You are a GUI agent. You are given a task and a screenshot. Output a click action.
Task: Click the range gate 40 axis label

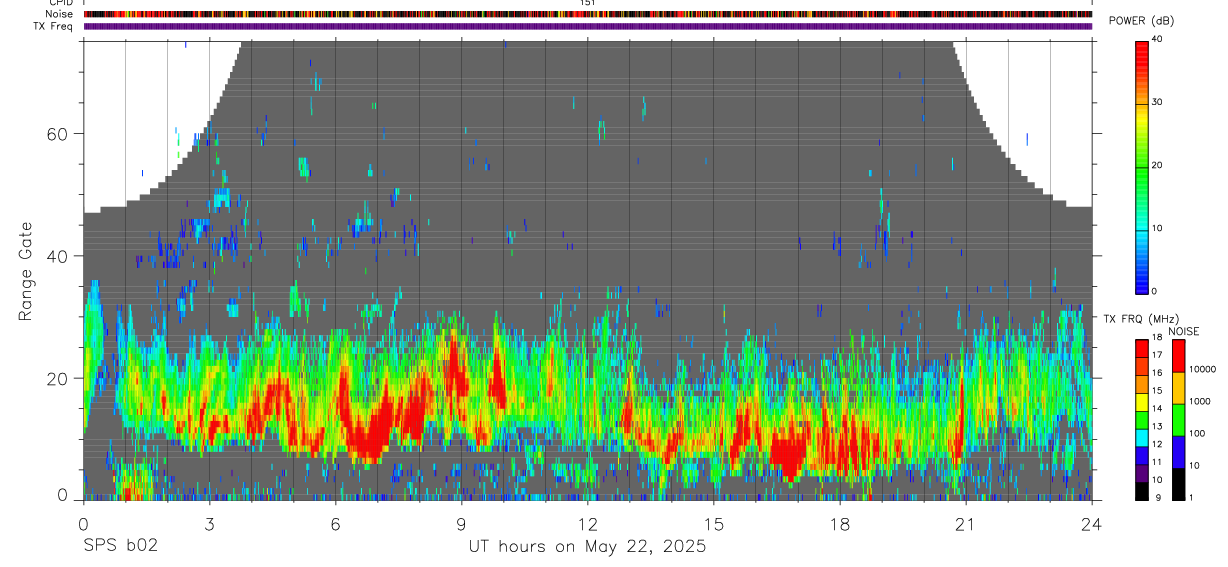click(62, 256)
